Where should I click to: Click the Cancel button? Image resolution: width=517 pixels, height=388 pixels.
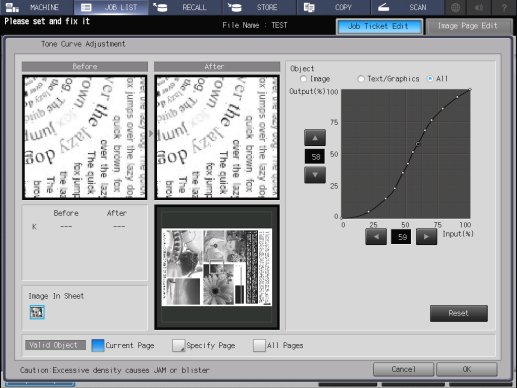point(403,369)
